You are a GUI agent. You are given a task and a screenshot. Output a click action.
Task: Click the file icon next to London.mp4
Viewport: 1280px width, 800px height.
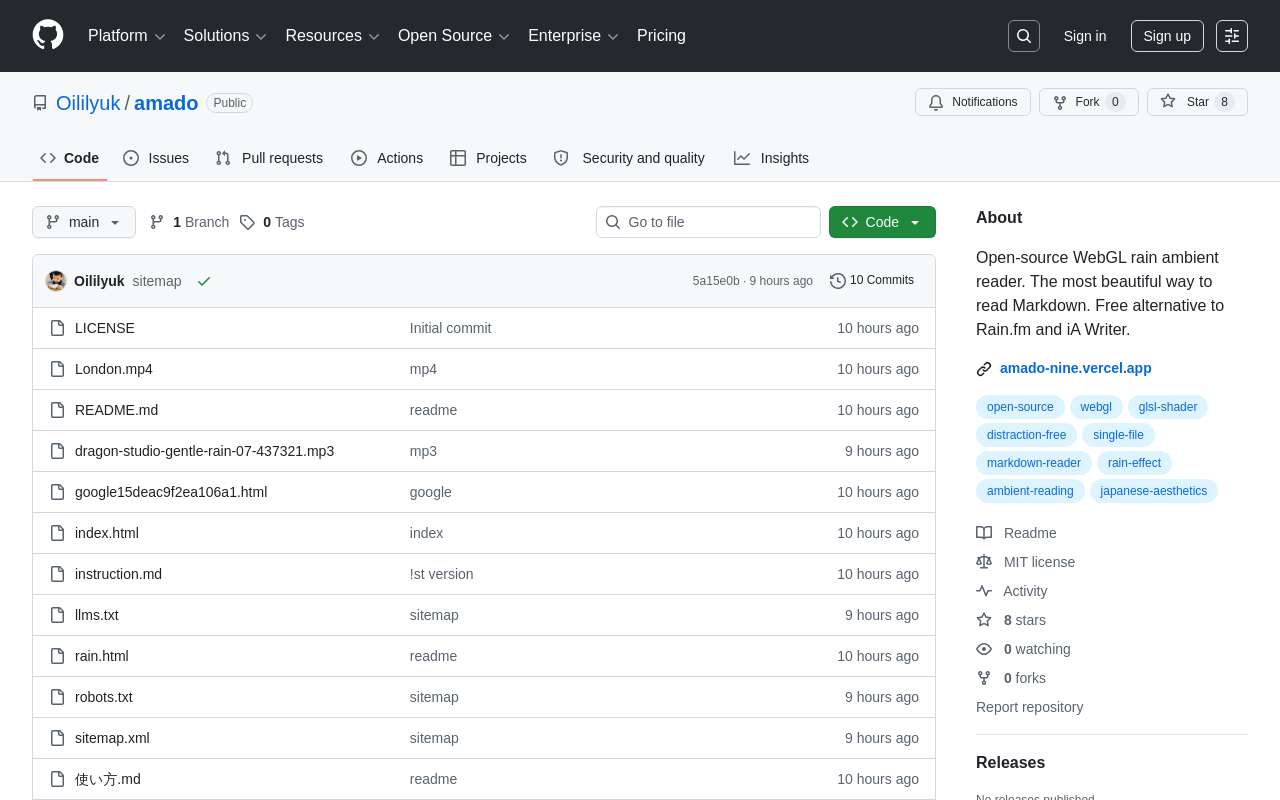click(57, 369)
